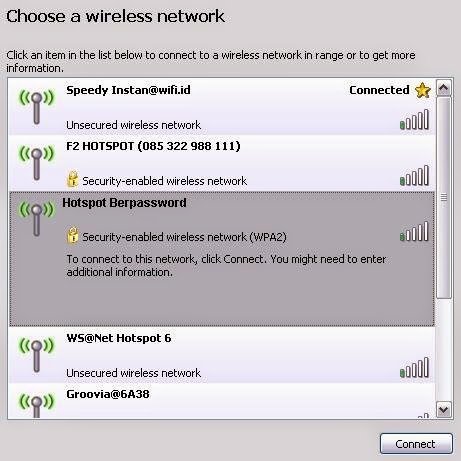
Task: Click signal bars for Hotspot Berpassword network
Action: pyautogui.click(x=414, y=231)
